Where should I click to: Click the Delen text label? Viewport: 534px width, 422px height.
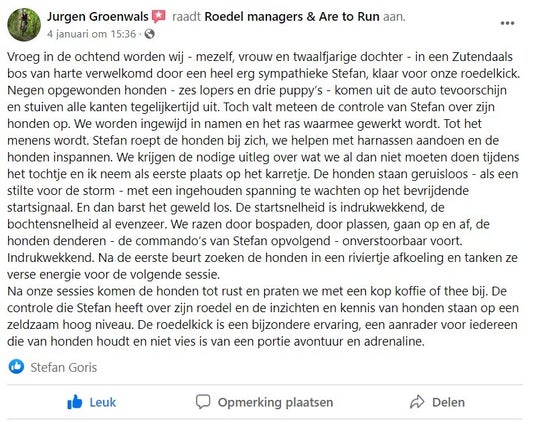(x=448, y=402)
